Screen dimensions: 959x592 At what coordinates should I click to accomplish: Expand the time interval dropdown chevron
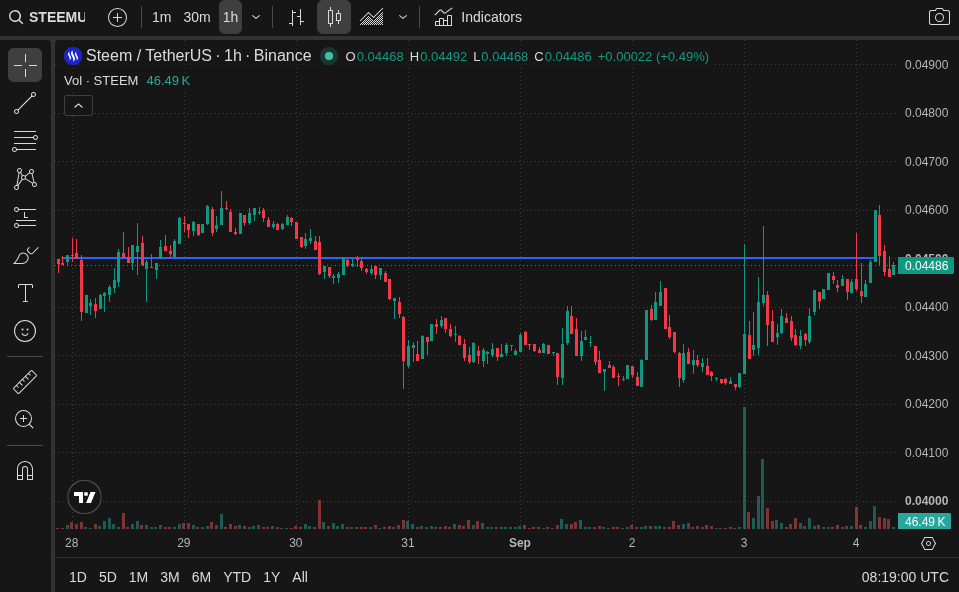coord(256,17)
